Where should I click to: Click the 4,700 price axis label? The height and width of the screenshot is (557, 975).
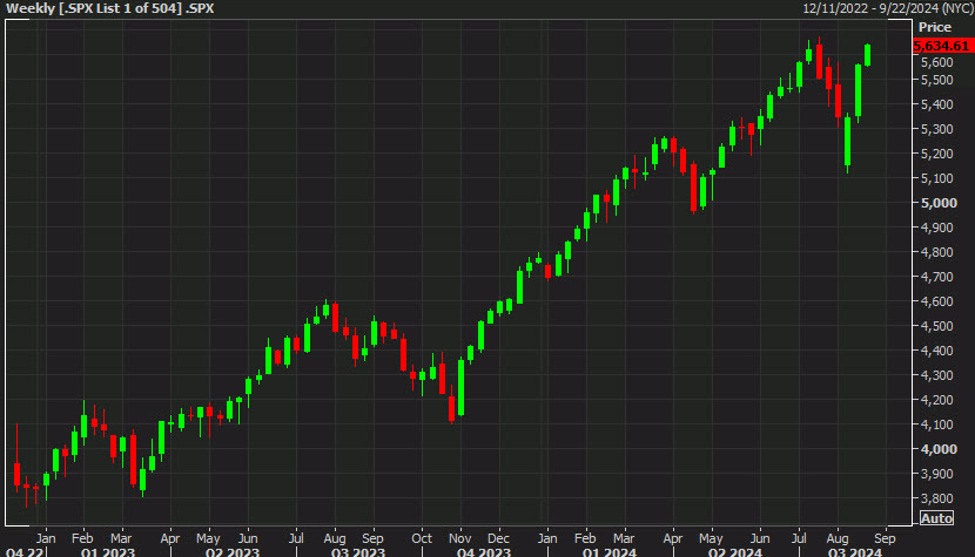pyautogui.click(x=936, y=277)
